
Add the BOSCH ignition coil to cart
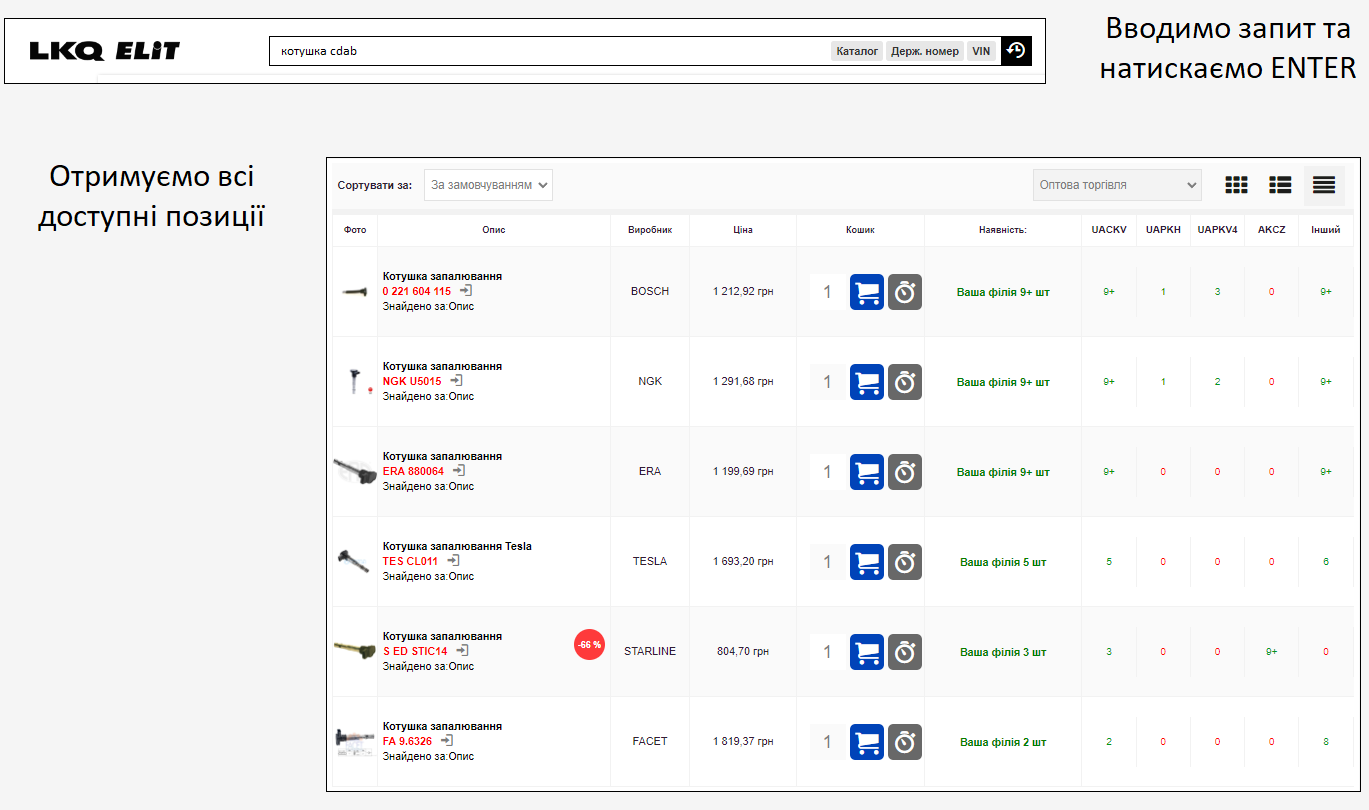867,292
